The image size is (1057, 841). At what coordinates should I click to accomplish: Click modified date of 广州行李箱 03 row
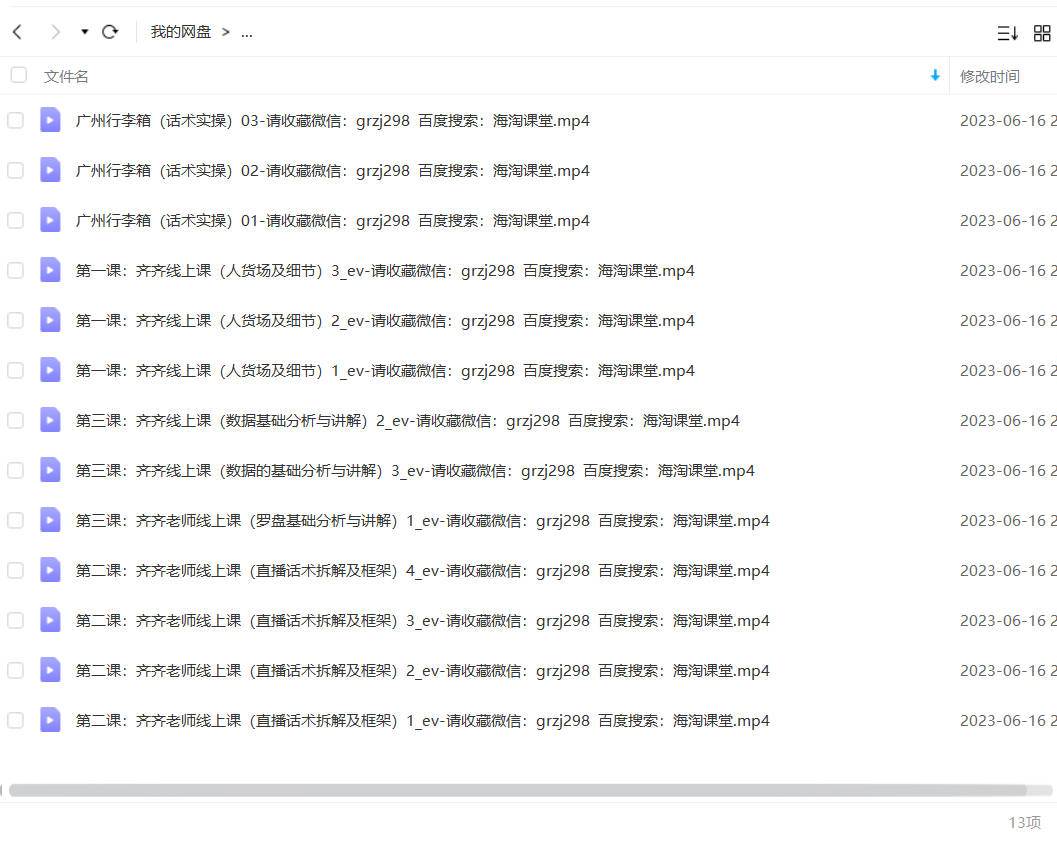point(1008,121)
